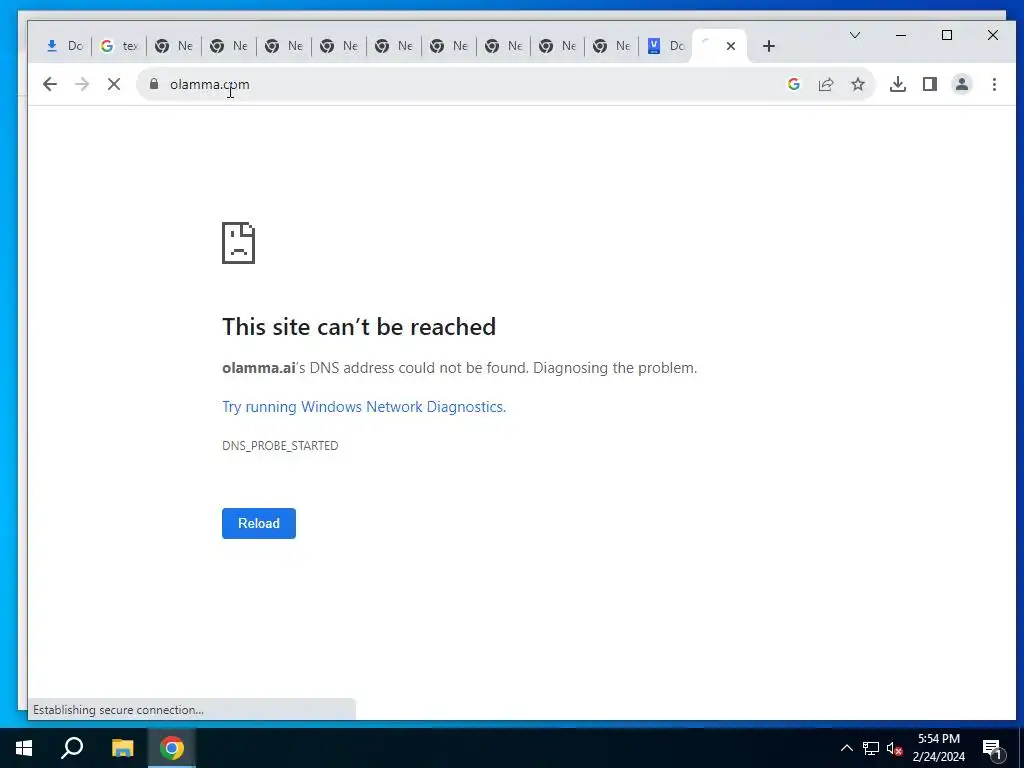Open Chrome three-dot menu
The width and height of the screenshot is (1024, 768).
pos(994,84)
